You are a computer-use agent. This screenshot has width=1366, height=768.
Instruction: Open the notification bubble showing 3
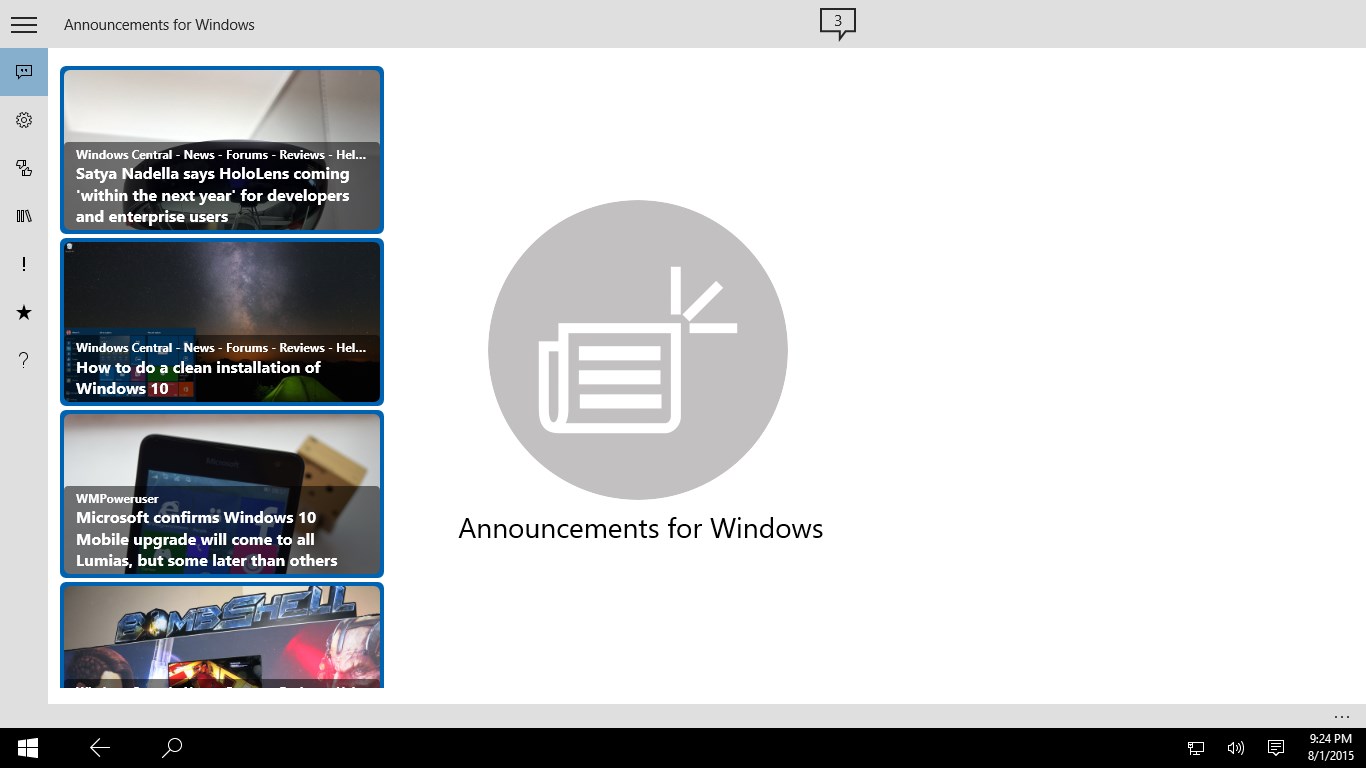[838, 24]
